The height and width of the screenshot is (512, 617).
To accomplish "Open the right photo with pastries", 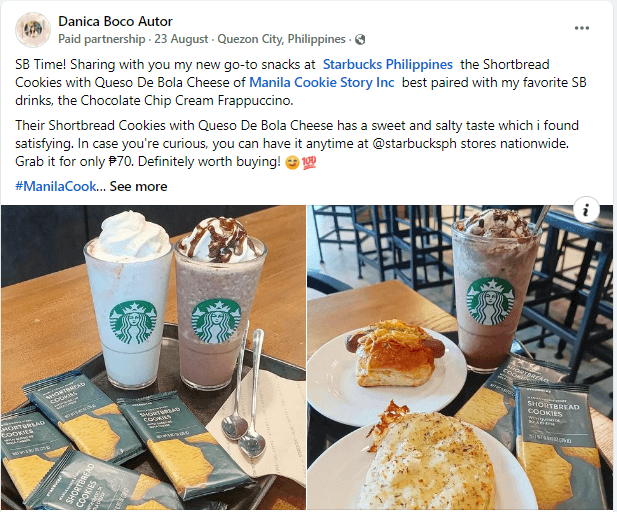I will 460,357.
